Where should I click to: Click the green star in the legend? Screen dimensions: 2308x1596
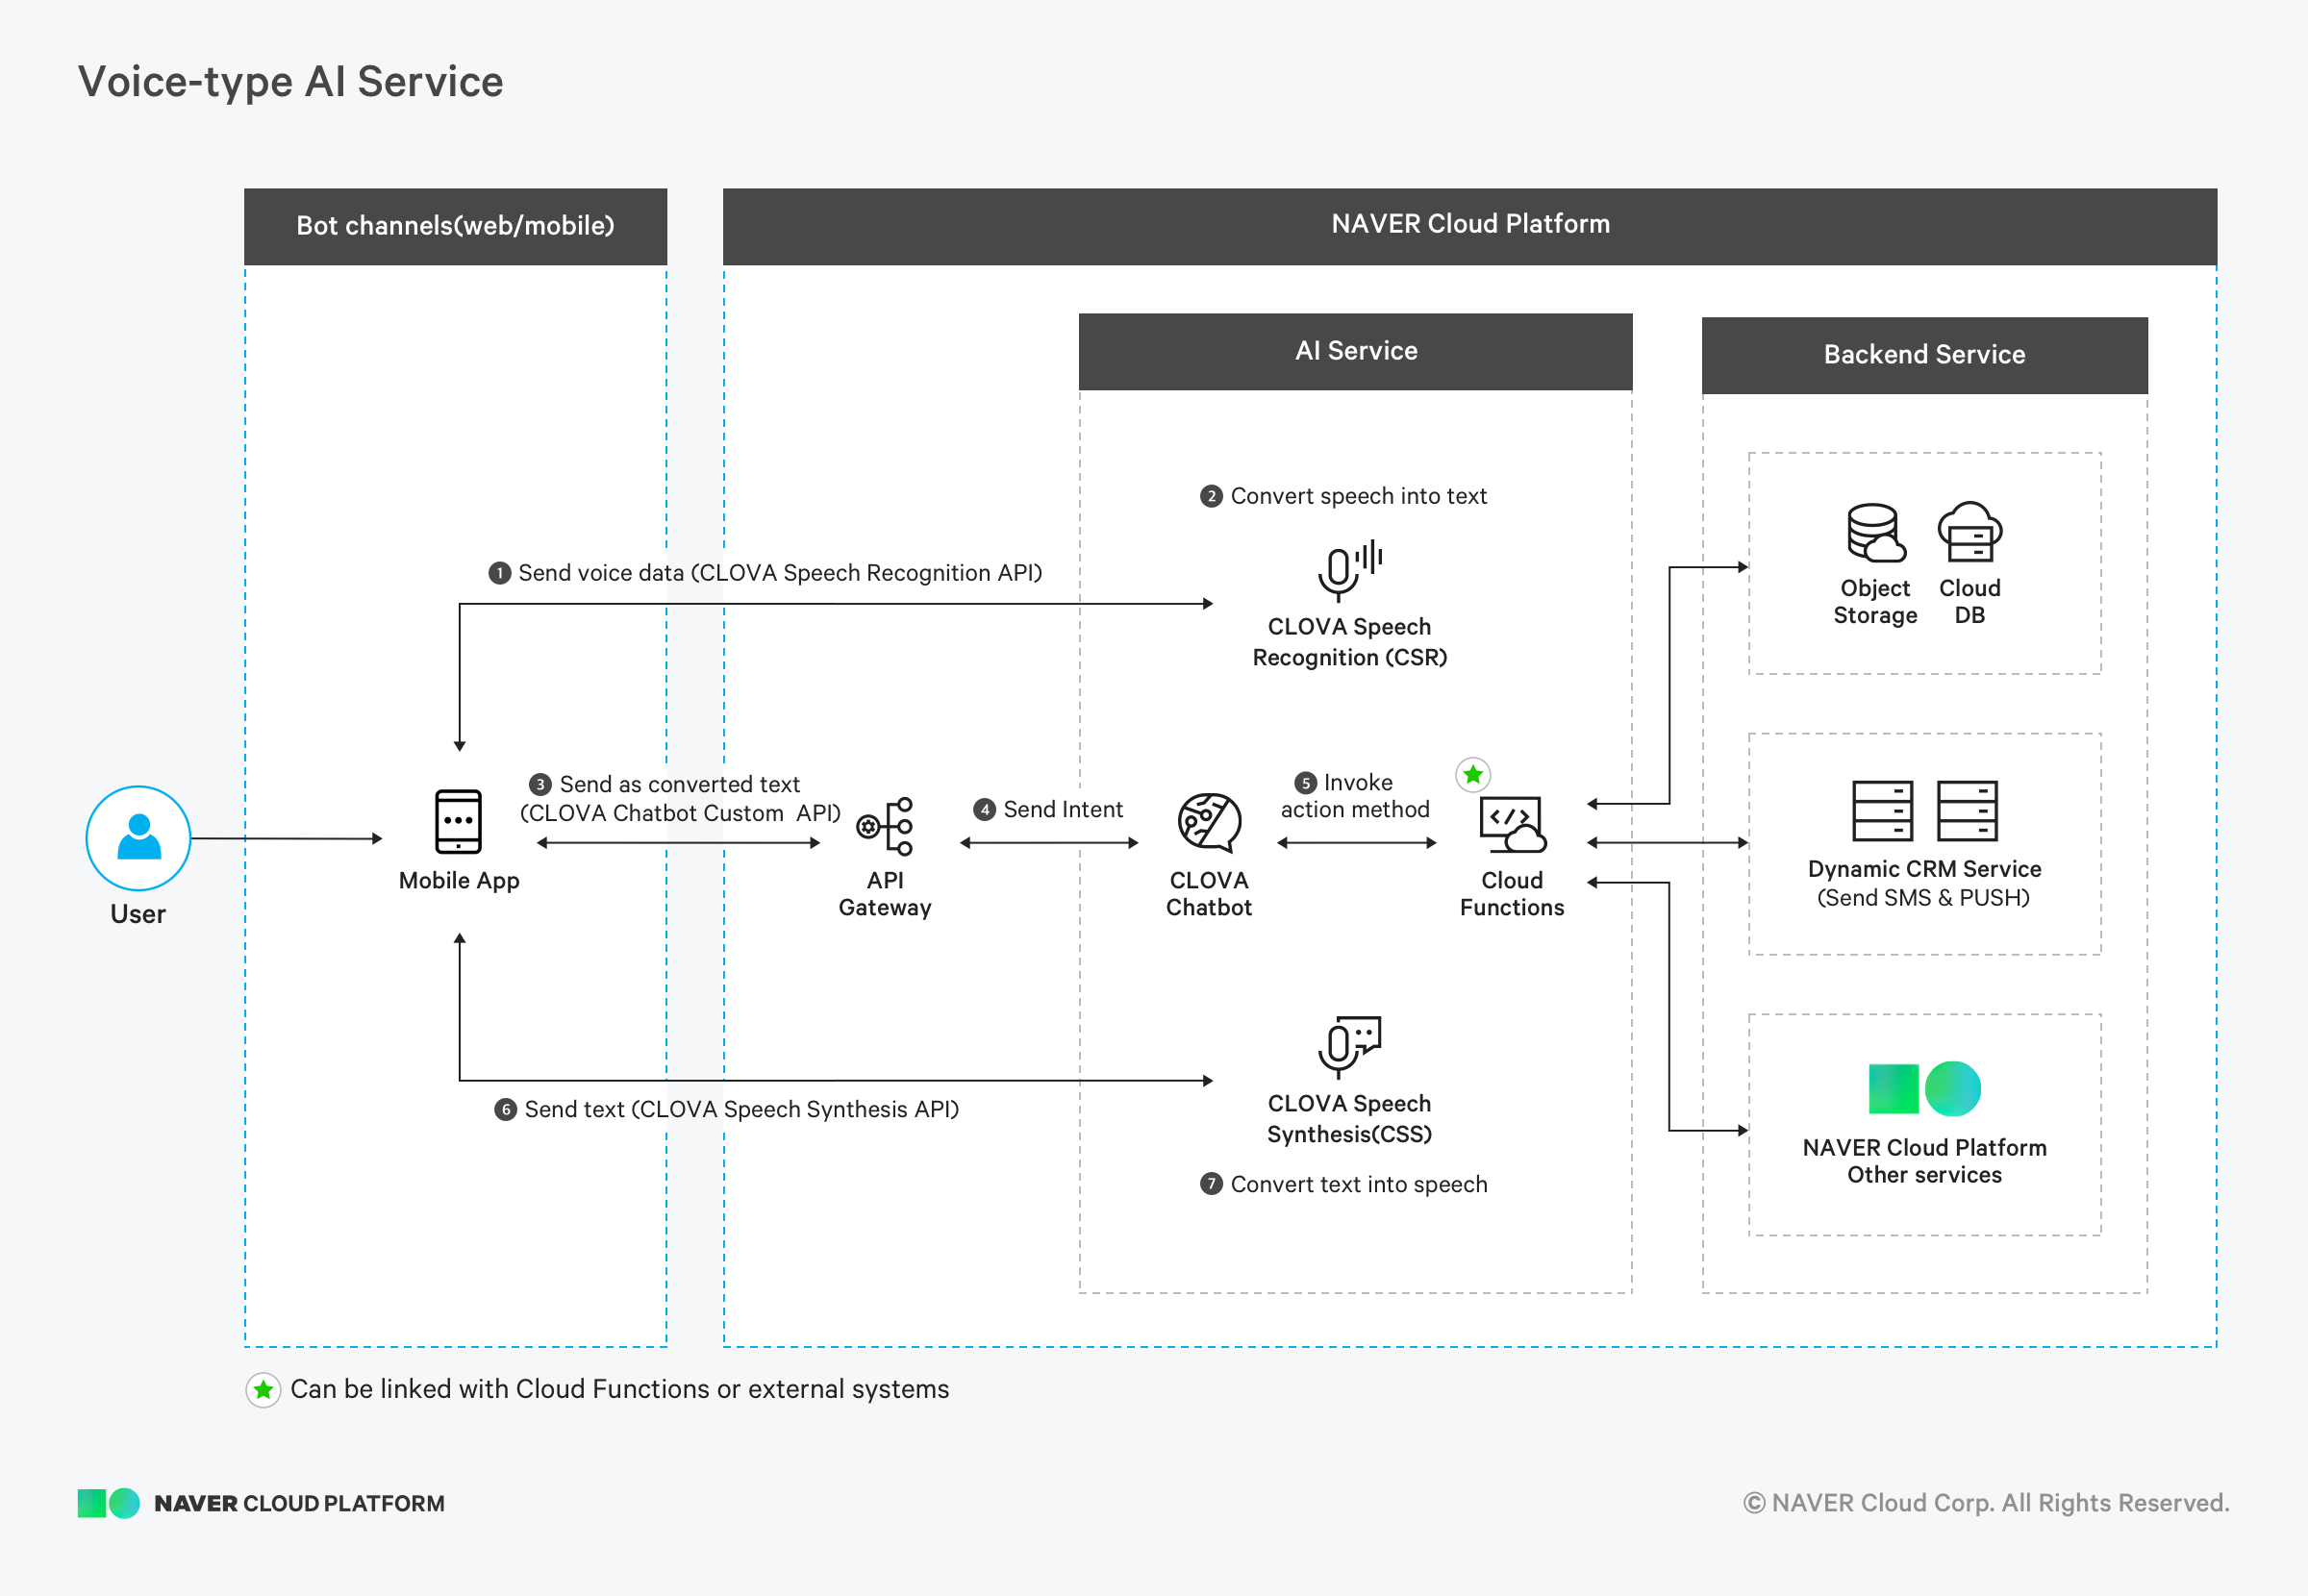263,1390
